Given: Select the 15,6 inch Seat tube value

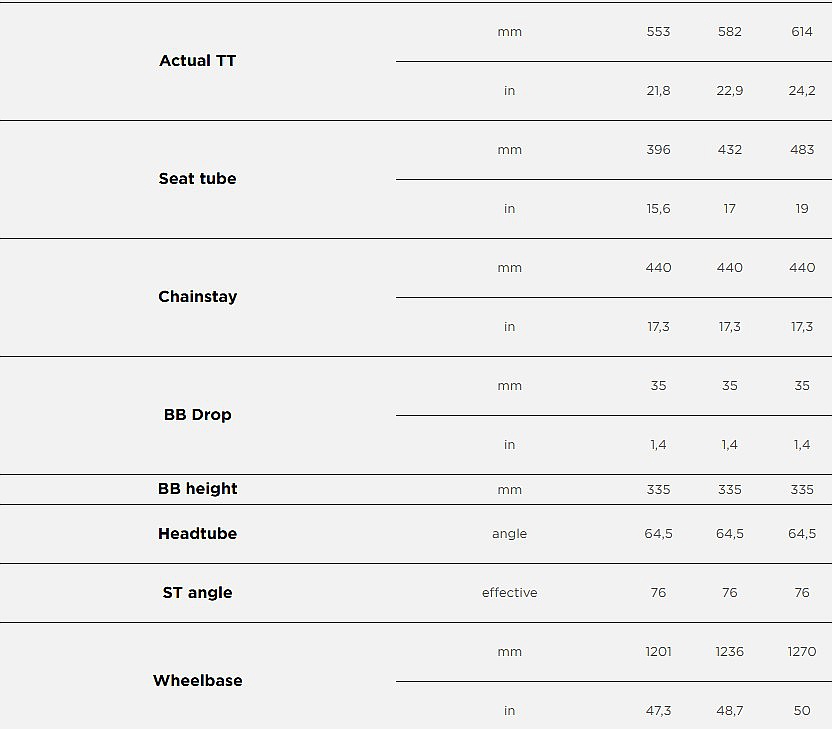Looking at the screenshot, I should pyautogui.click(x=658, y=209).
